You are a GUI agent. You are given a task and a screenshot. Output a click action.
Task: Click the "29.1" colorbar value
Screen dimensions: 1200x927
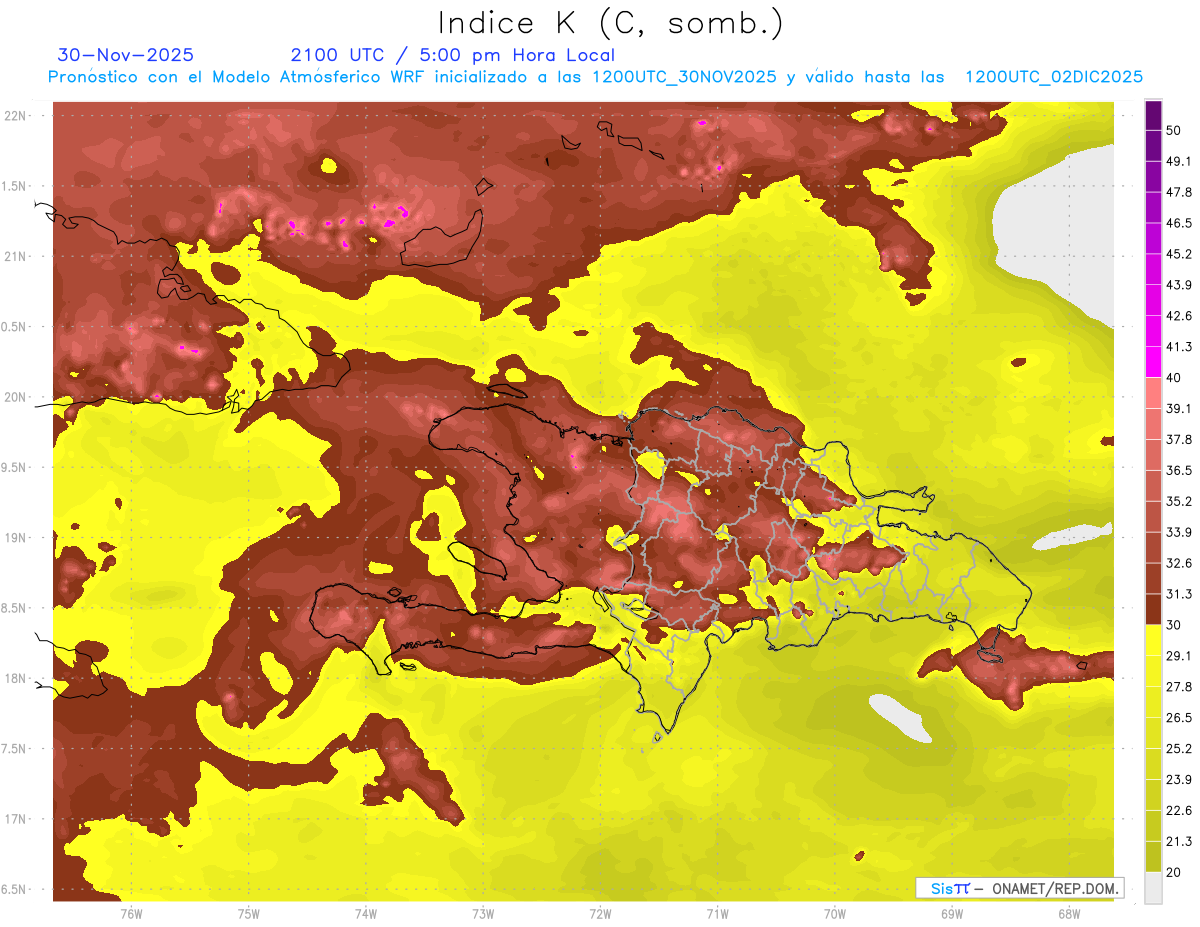coord(1179,656)
